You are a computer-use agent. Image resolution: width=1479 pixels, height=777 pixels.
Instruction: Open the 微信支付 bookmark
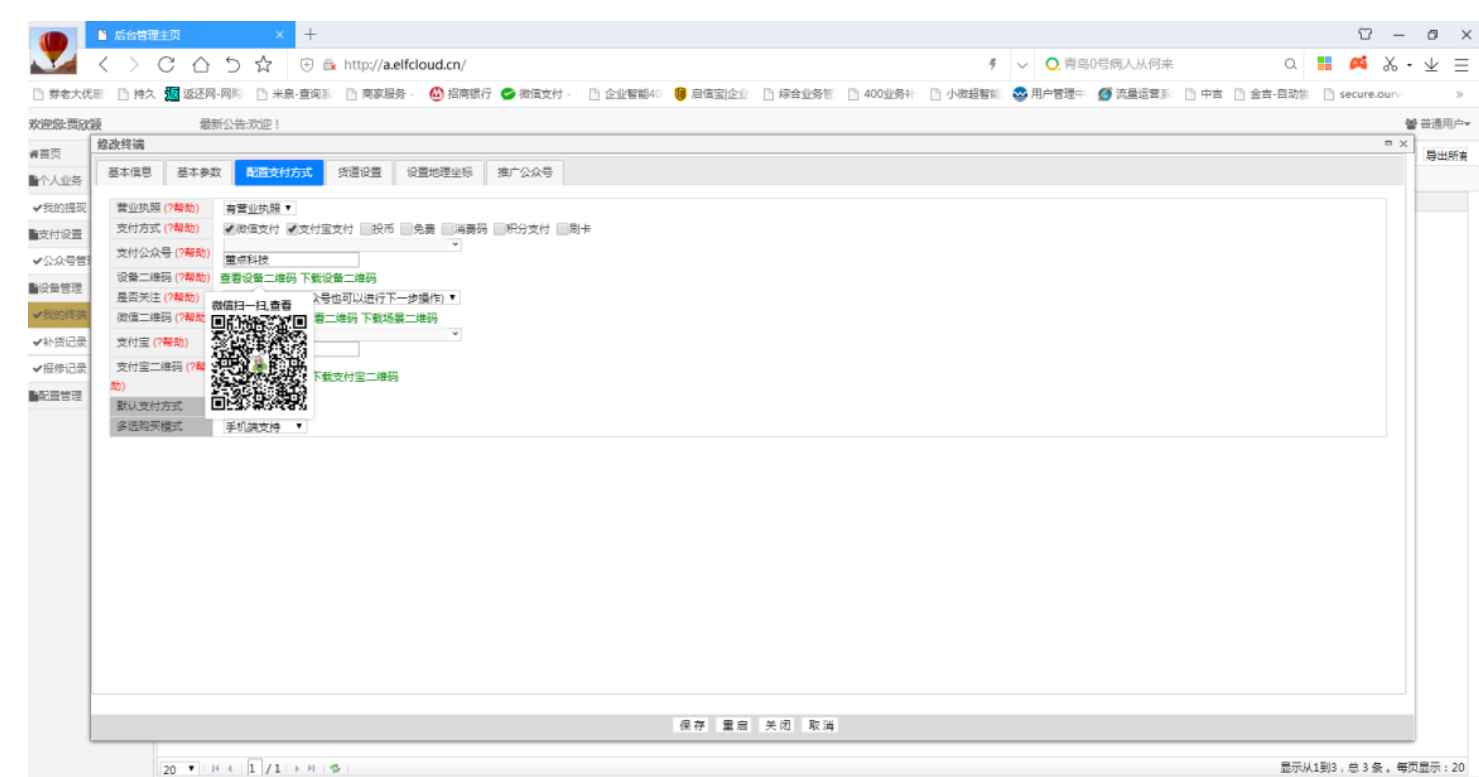point(537,94)
